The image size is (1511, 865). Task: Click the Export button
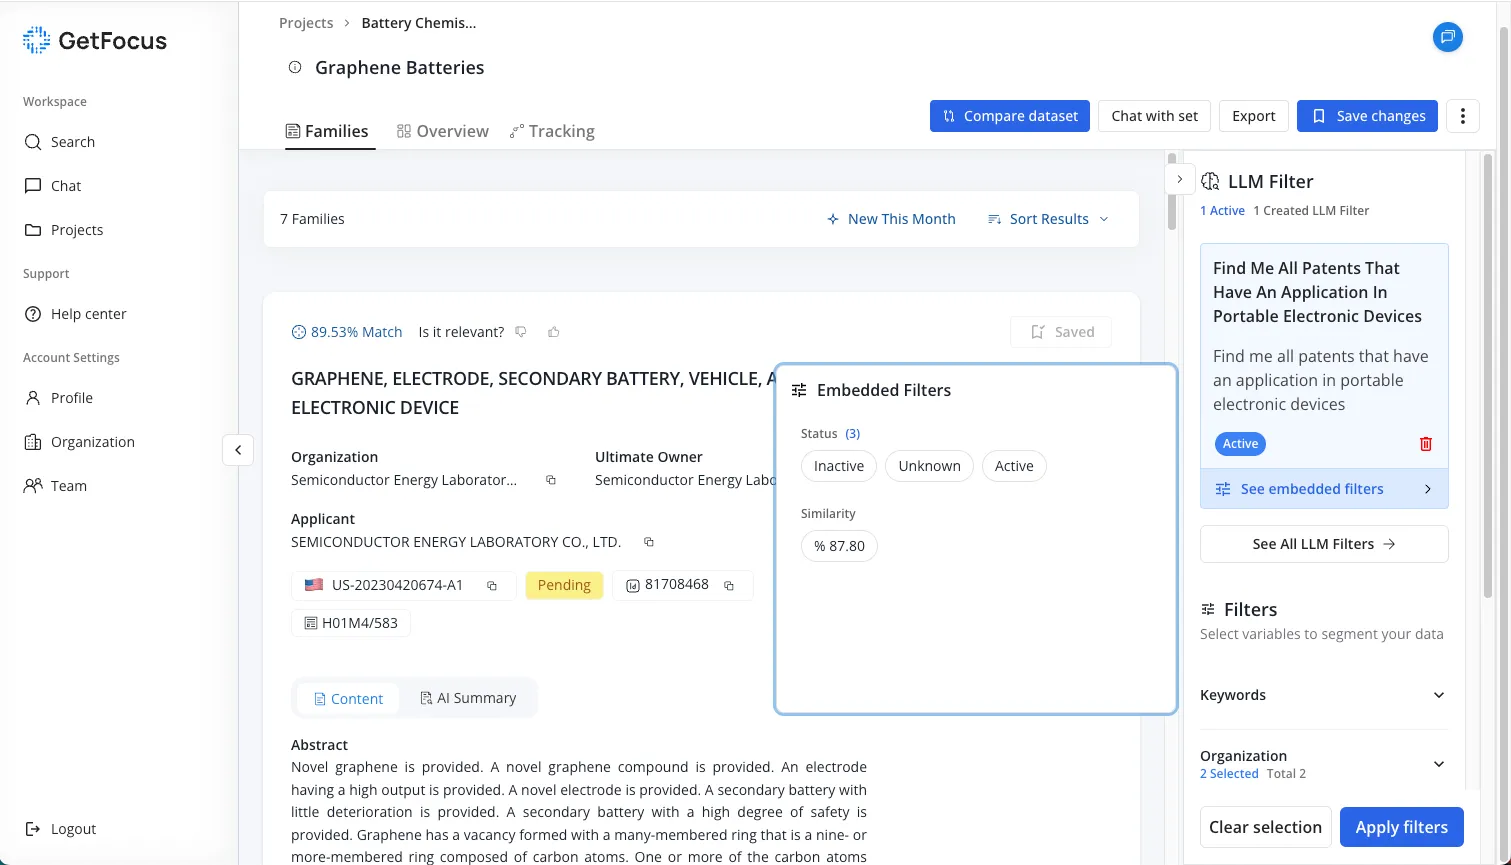click(x=1253, y=116)
